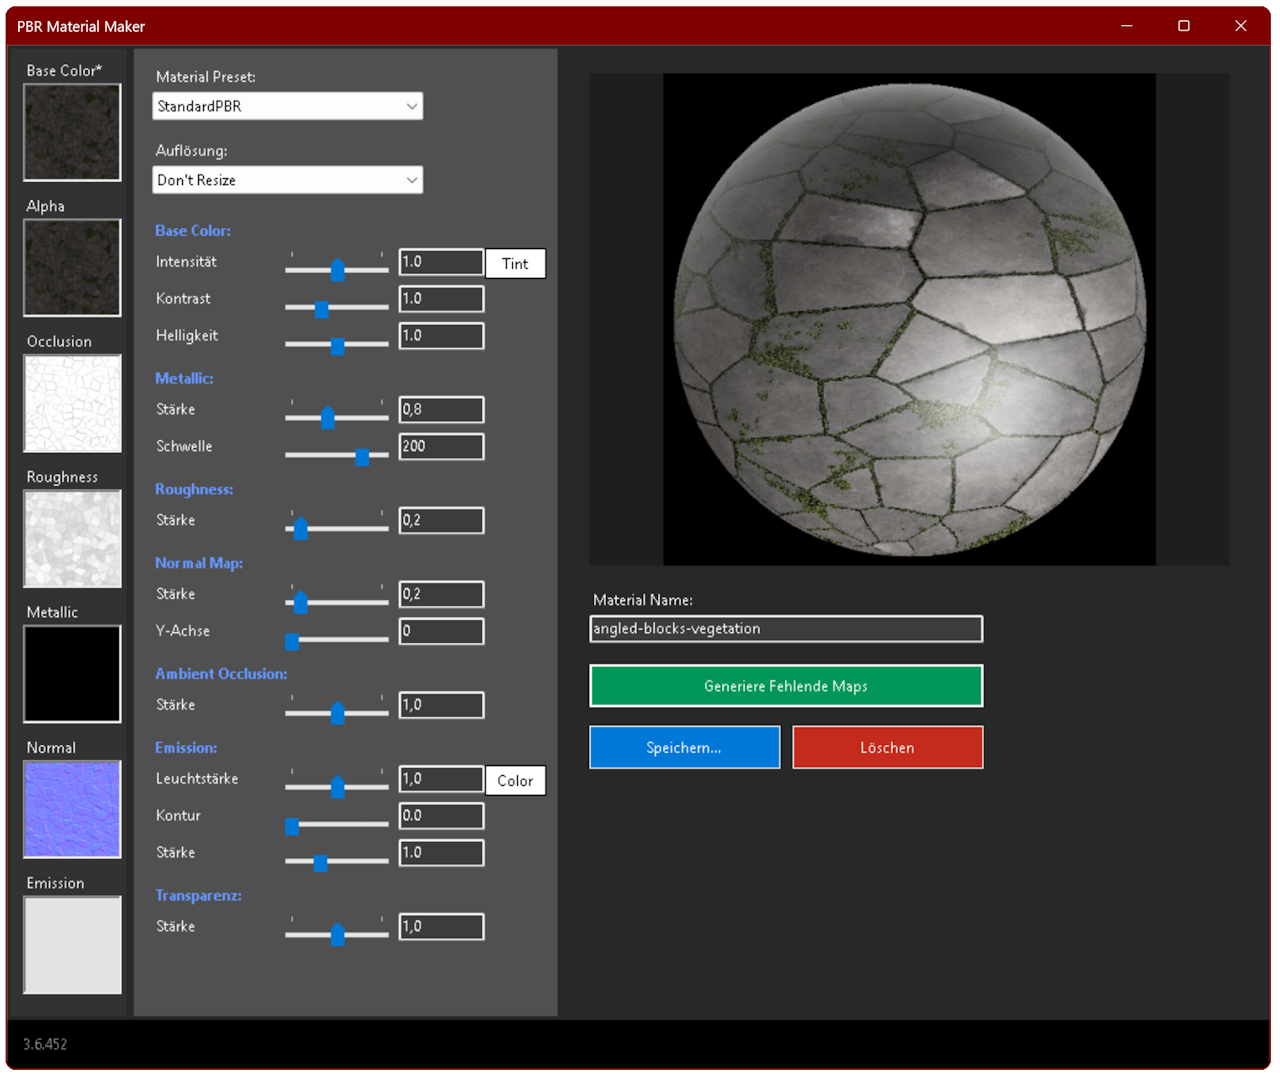Click the Metallic Schwelle slider handle
Screen dimensions: 1280x1079
(x=362, y=456)
